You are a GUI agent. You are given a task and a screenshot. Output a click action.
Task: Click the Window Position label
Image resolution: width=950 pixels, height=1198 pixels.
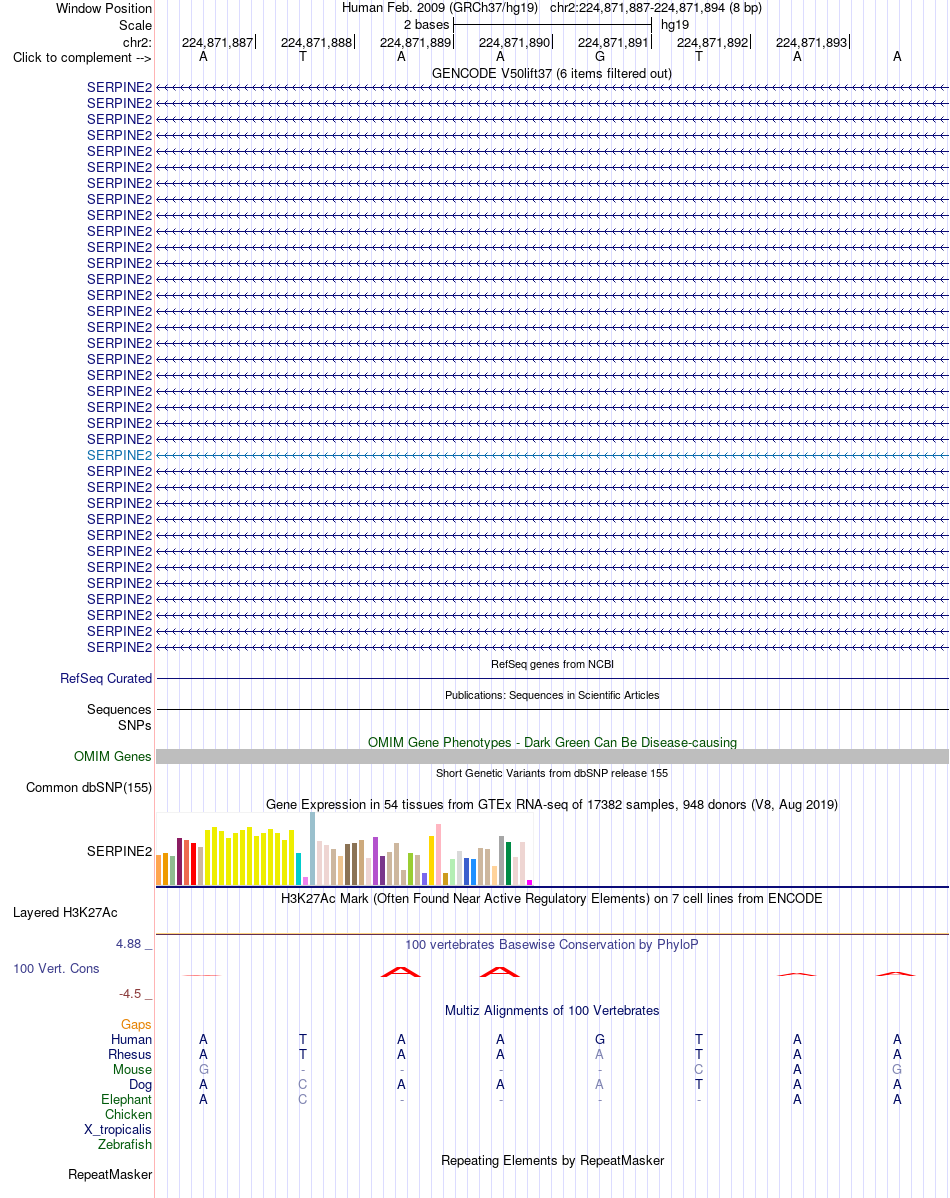point(104,8)
